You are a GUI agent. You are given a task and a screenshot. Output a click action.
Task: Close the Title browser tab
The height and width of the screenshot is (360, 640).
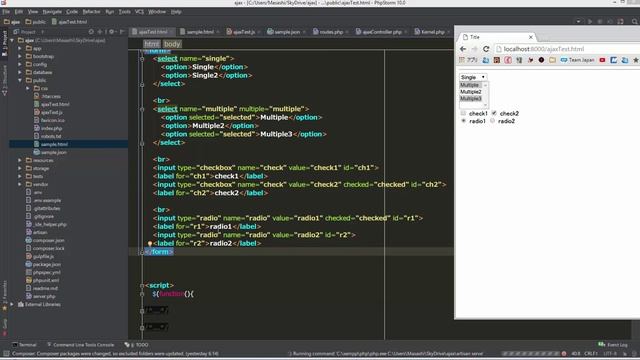click(531, 37)
